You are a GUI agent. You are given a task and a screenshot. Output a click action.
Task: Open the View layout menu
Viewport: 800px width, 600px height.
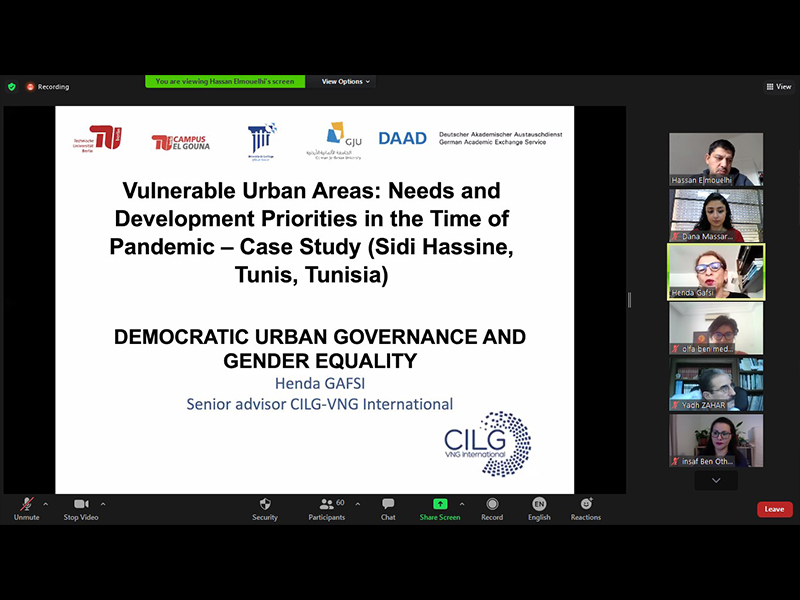pos(779,87)
